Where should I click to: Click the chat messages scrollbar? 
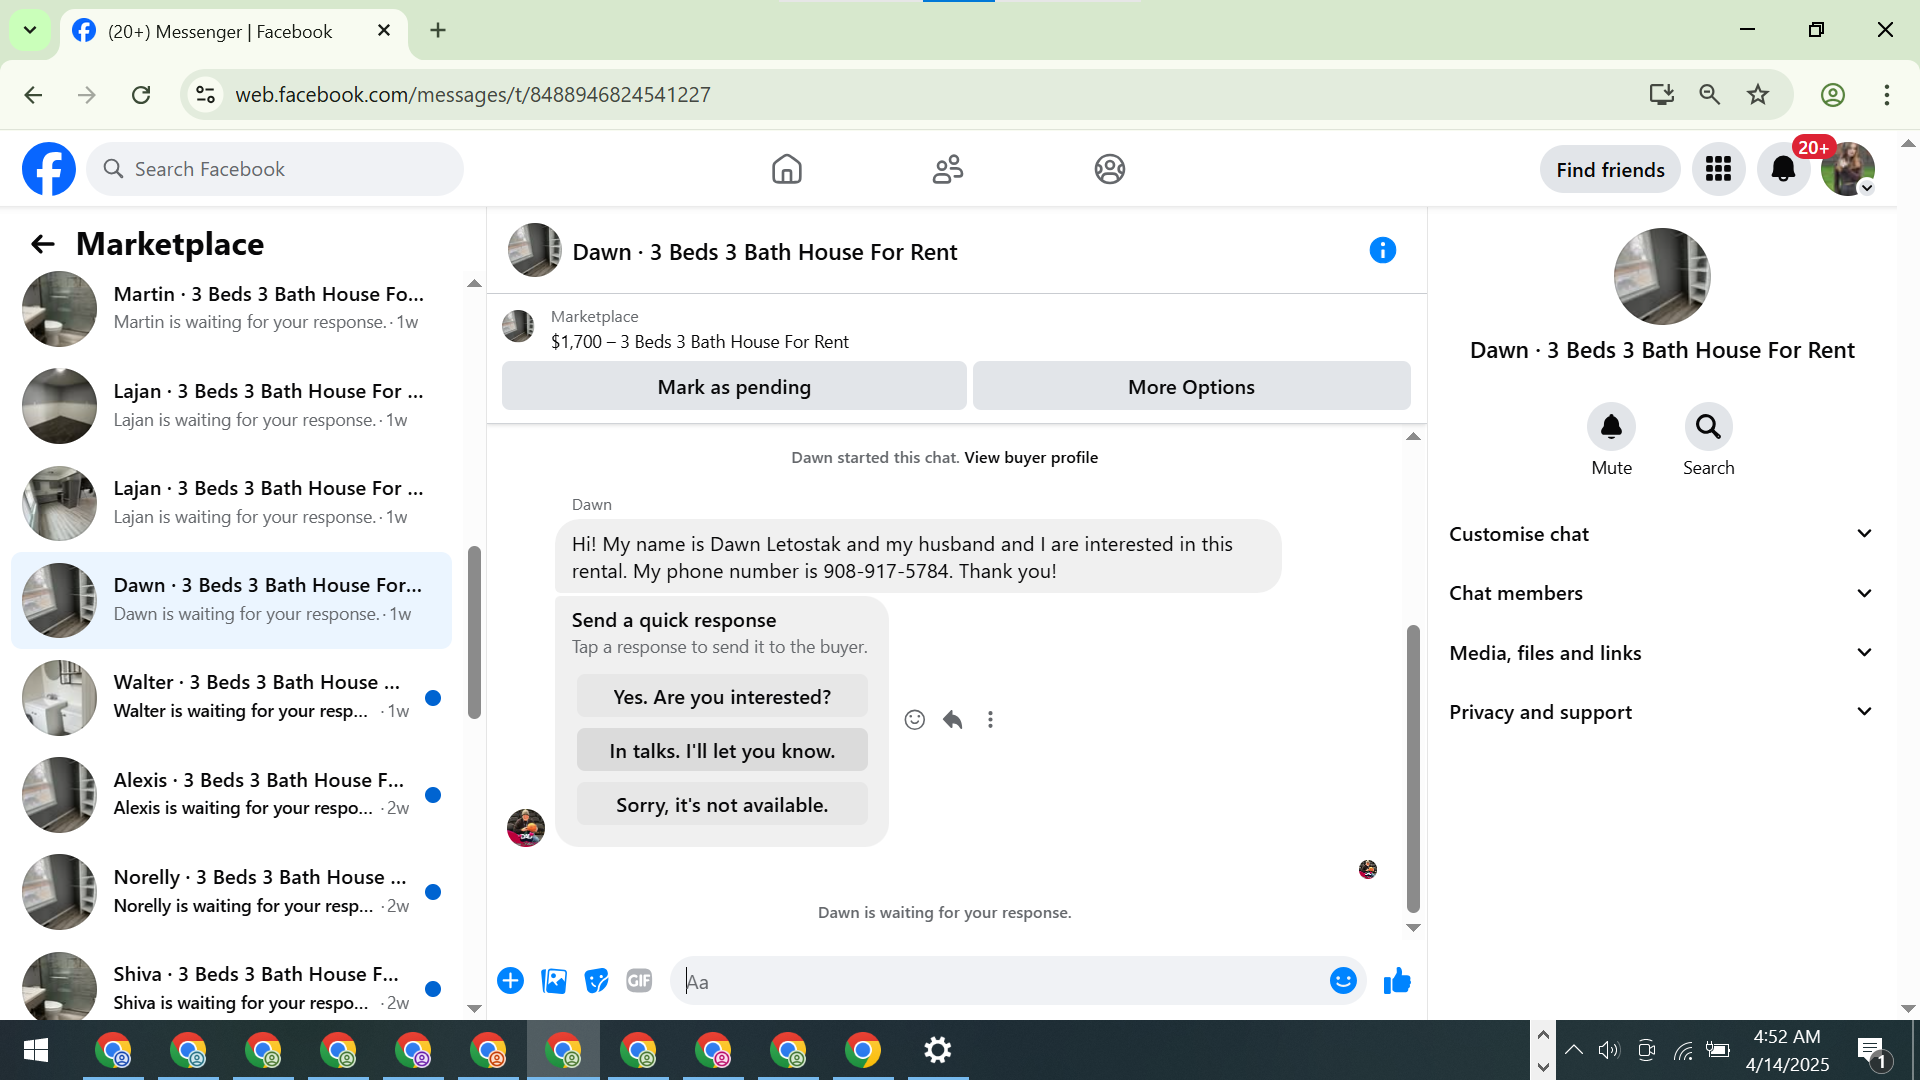(1413, 768)
